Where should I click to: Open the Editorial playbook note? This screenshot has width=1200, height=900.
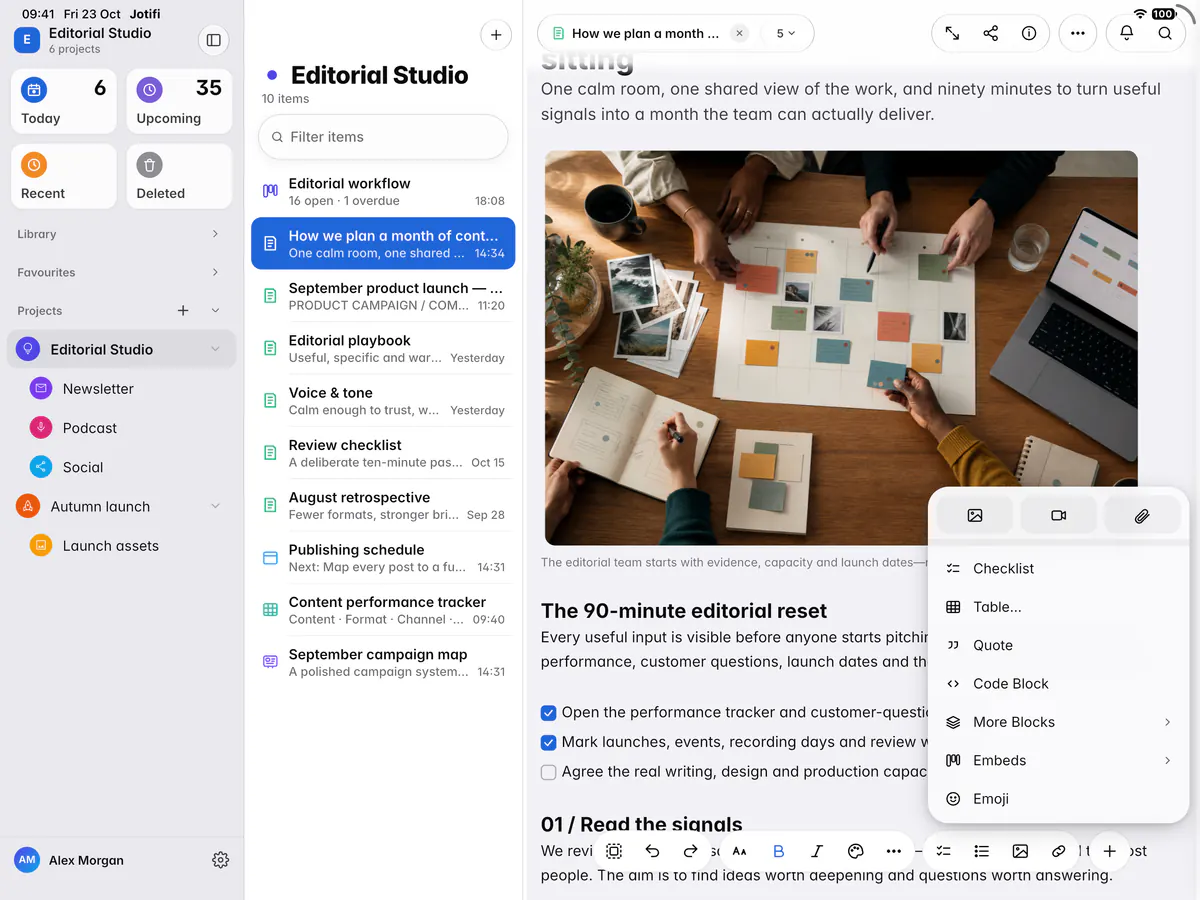pyautogui.click(x=383, y=348)
